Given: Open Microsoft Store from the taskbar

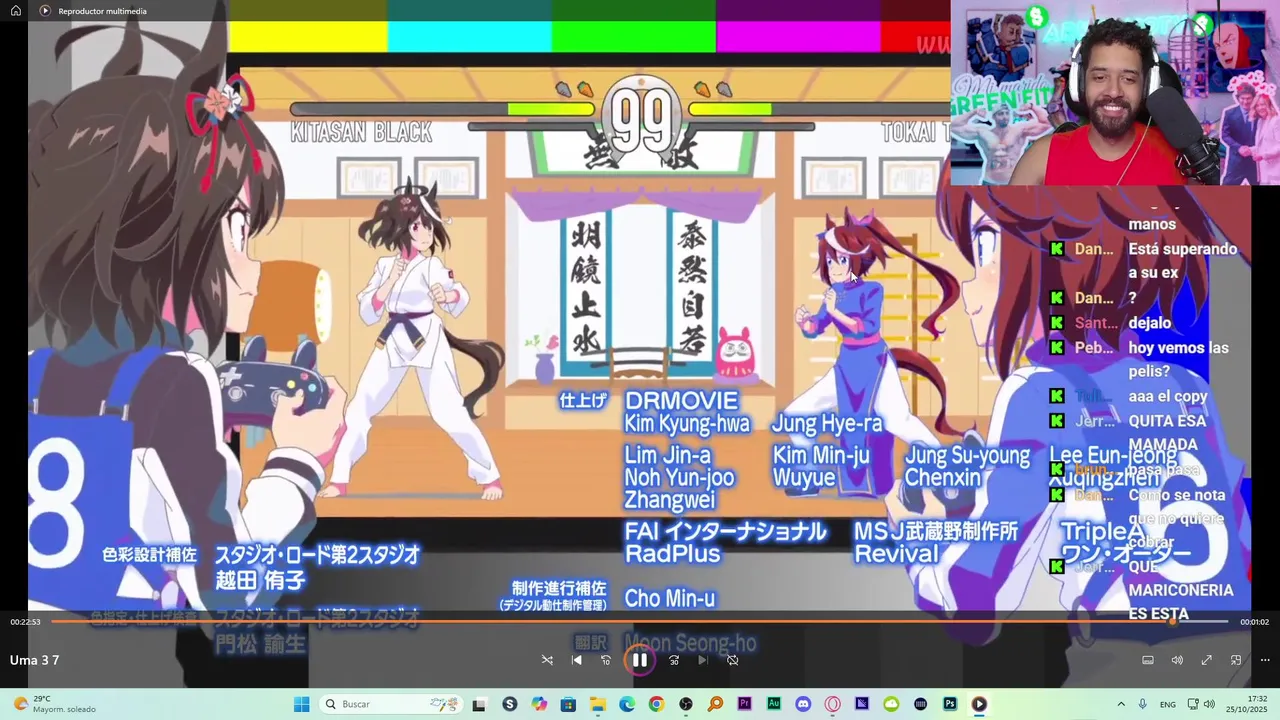Looking at the screenshot, I should coord(568,704).
